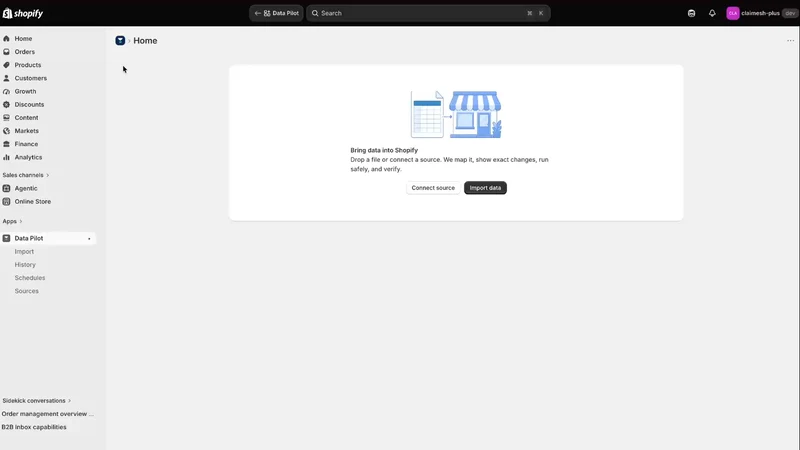Open B2B inbox capabilities conversation

(34, 427)
